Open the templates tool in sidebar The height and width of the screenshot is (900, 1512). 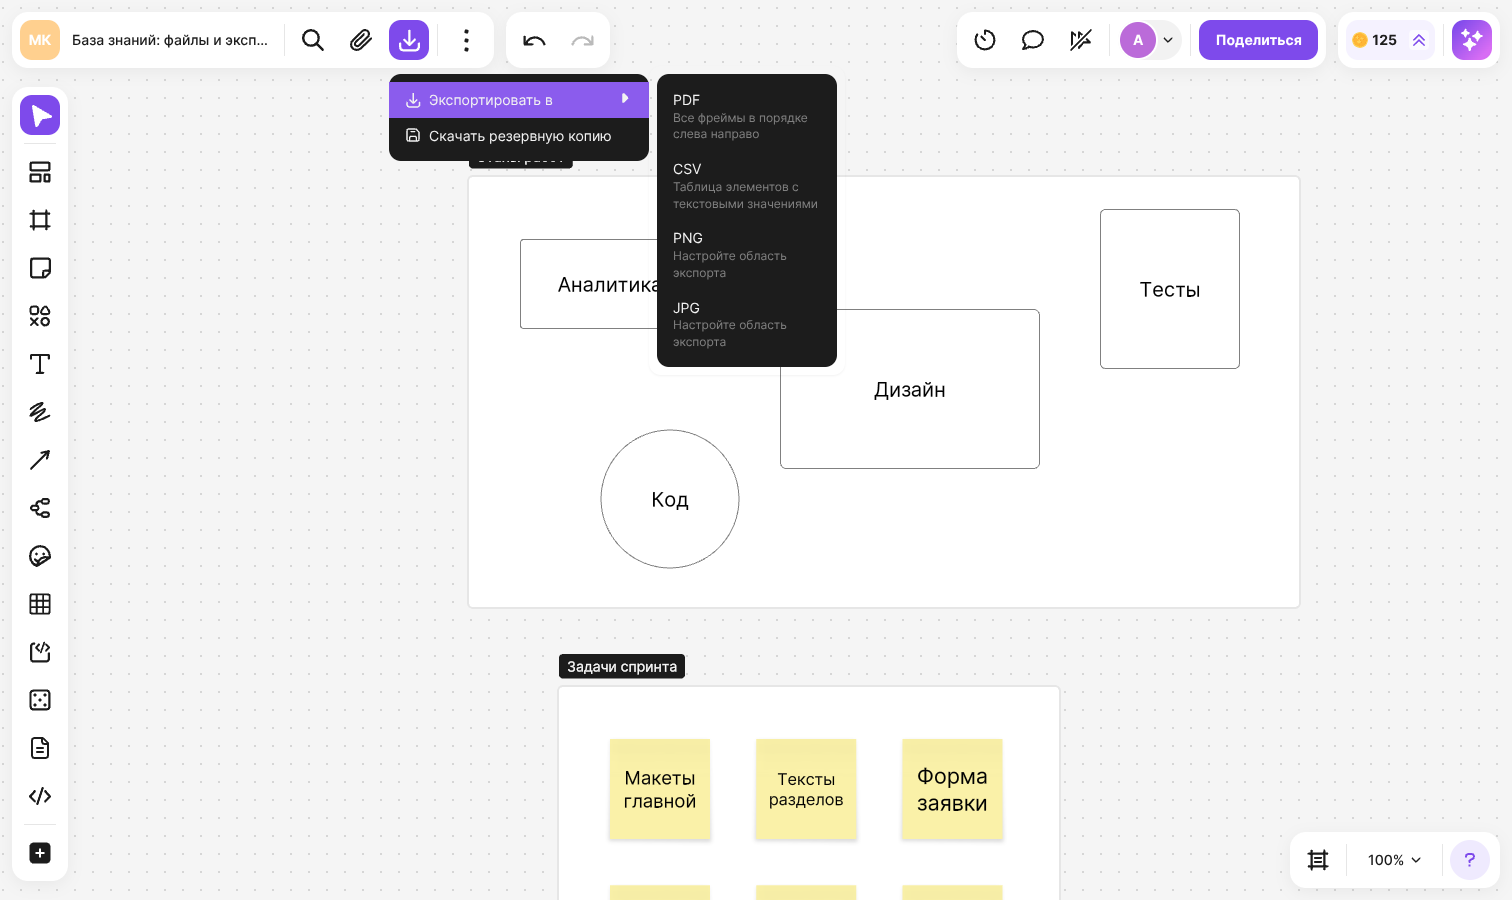tap(40, 172)
